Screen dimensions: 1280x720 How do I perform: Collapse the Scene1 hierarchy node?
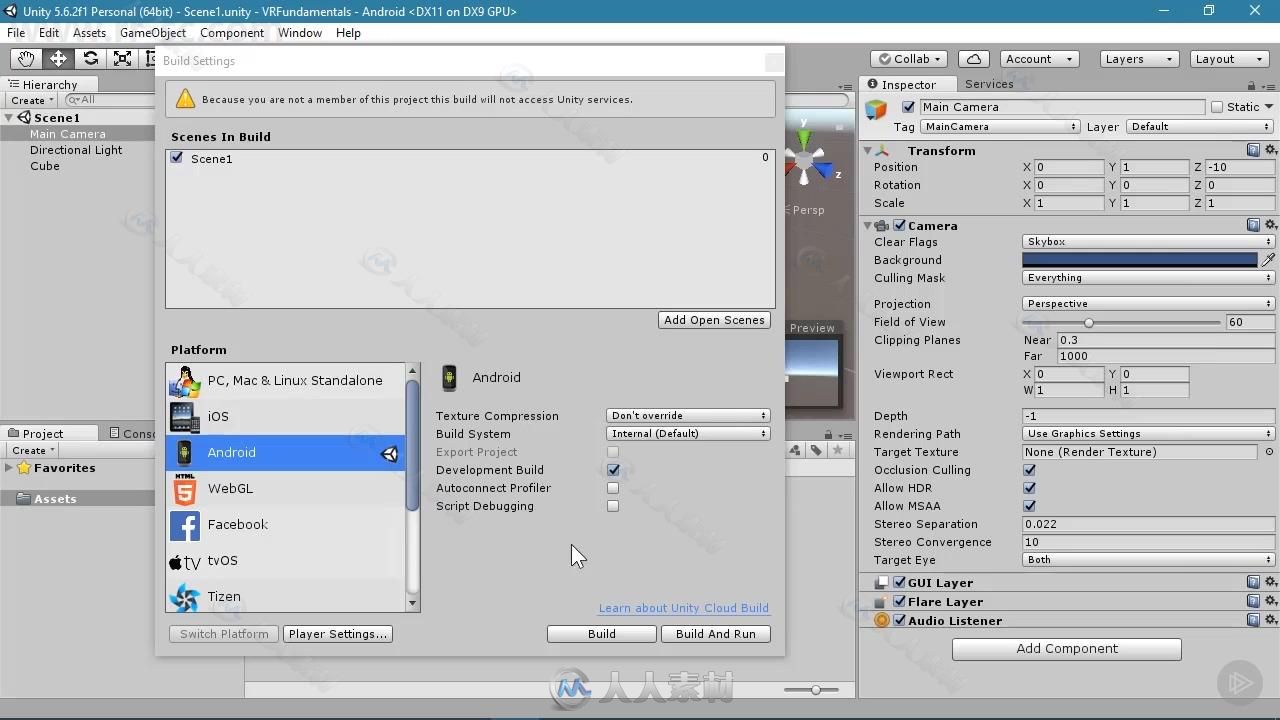pos(9,118)
